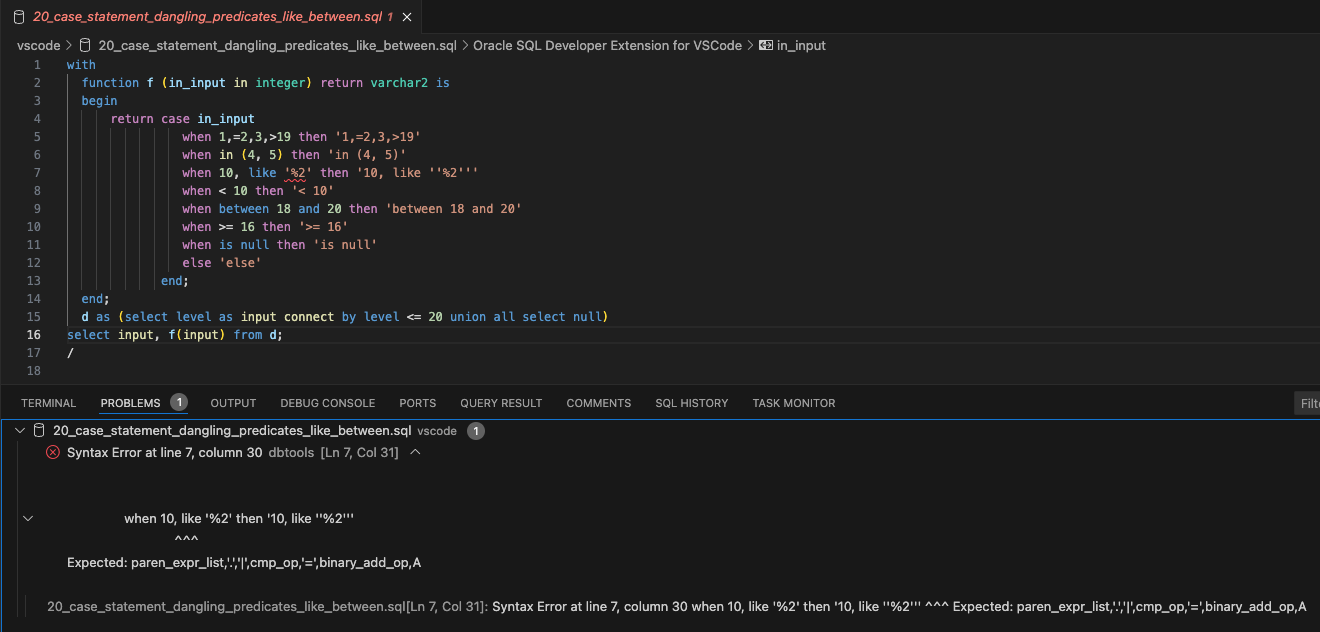The image size is (1320, 632).
Task: Click vscode in the breadcrumb trail
Action: point(38,45)
